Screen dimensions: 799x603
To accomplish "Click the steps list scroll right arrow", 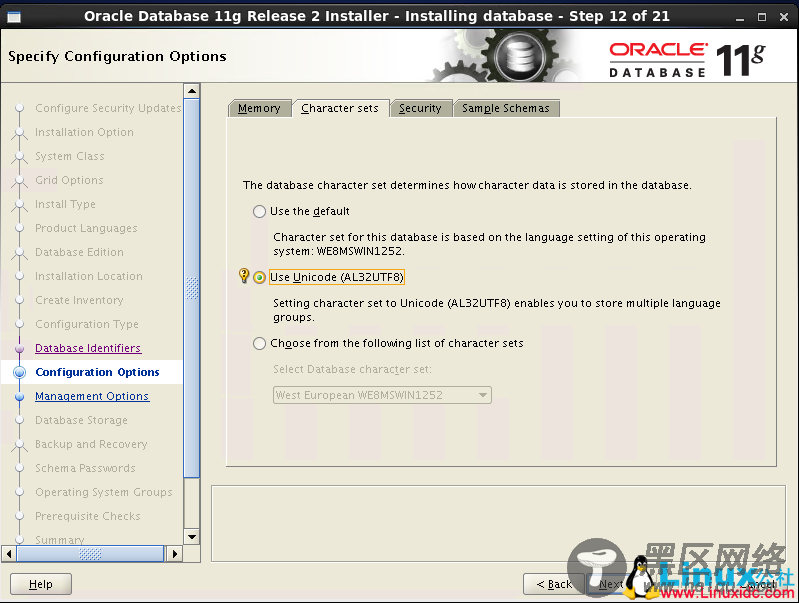I will (x=175, y=554).
